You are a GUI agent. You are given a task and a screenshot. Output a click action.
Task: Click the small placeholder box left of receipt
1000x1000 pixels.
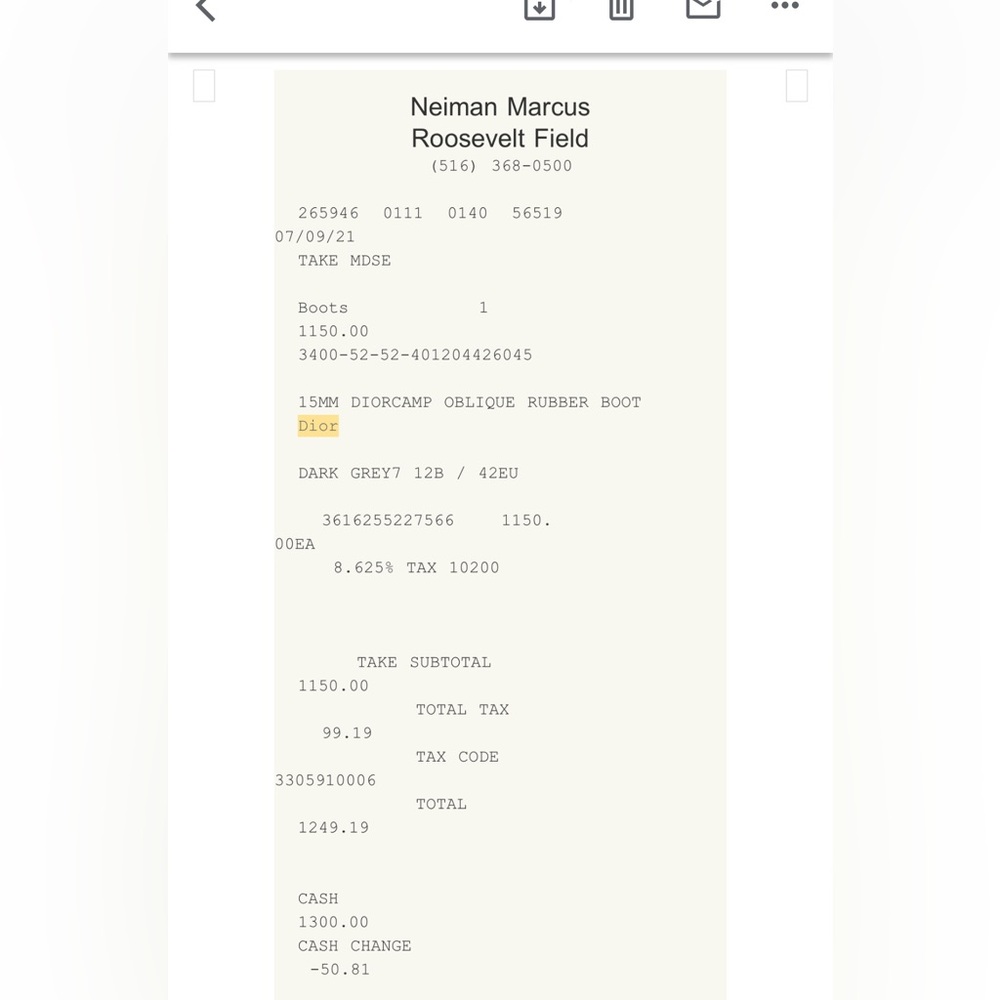click(x=204, y=86)
